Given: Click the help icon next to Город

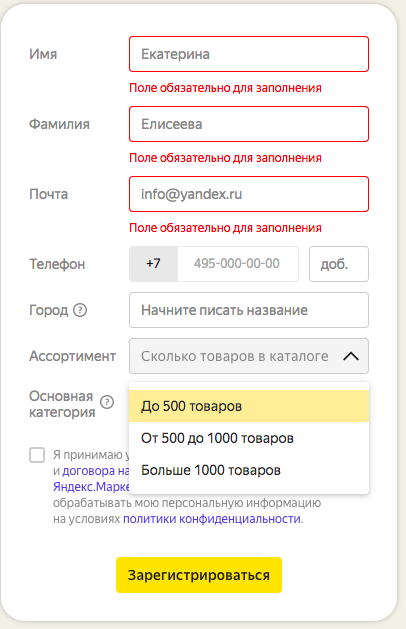Looking at the screenshot, I should click(80, 310).
